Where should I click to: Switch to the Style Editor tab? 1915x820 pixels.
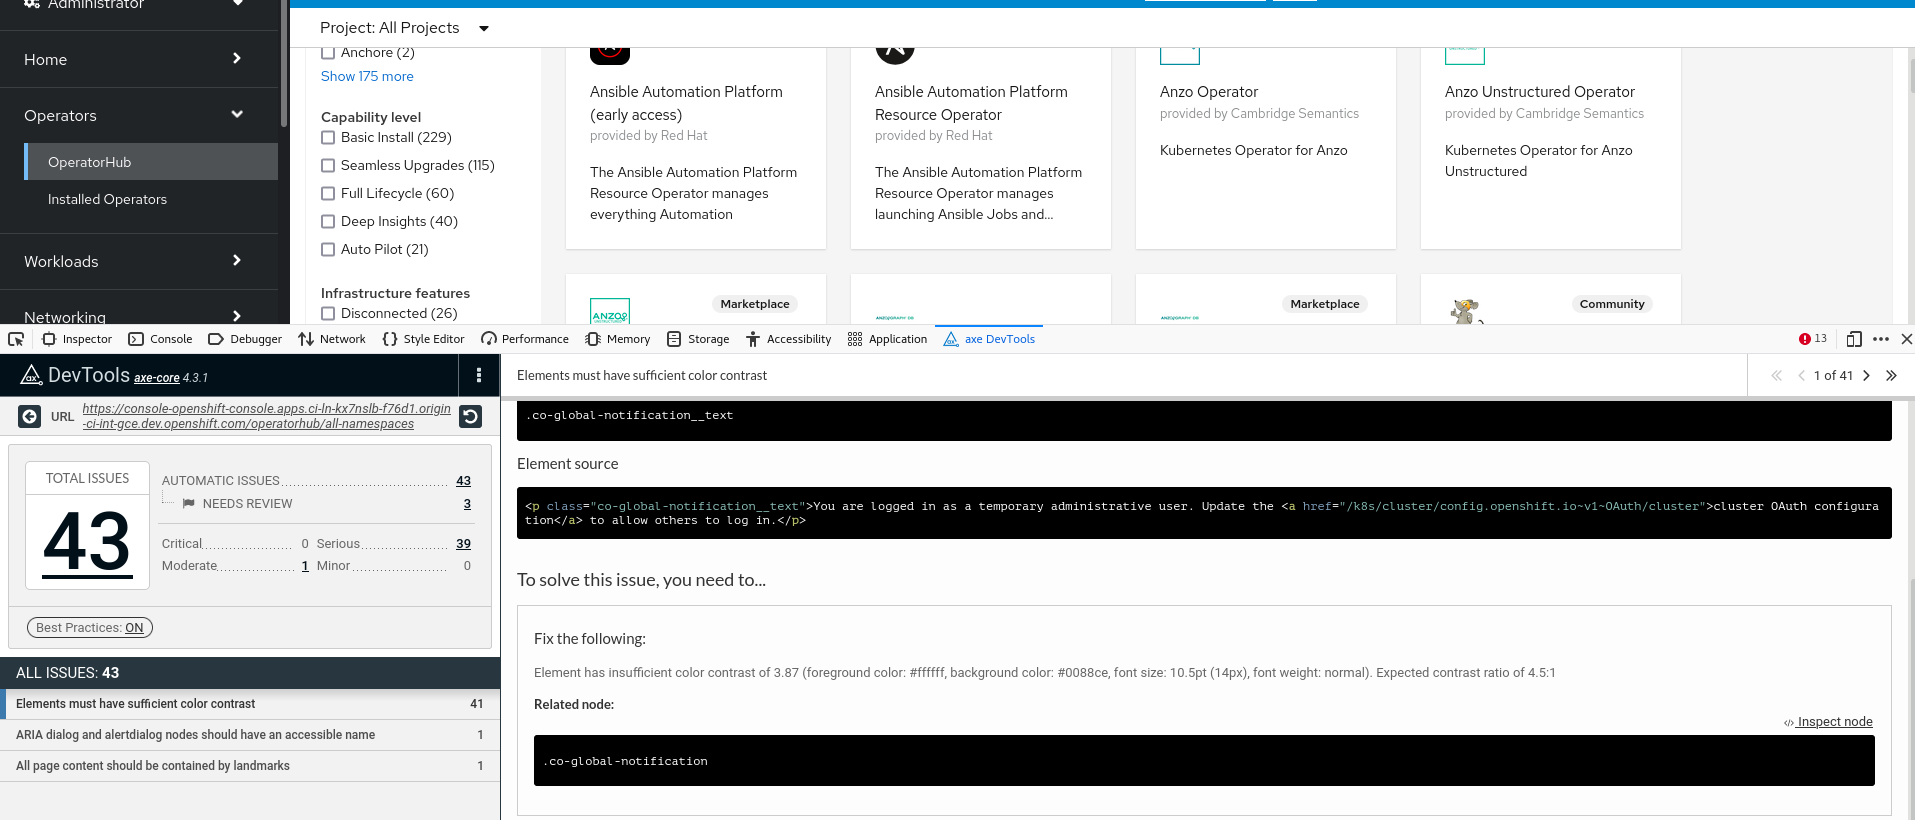coord(423,339)
